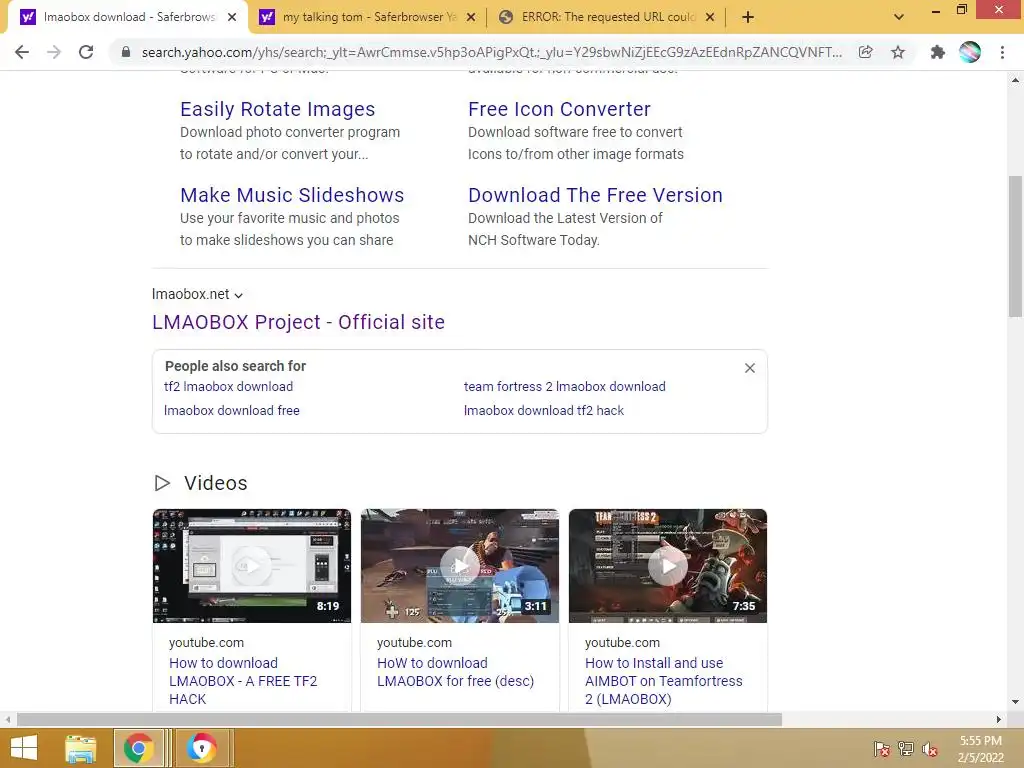Click the forward navigation arrow

pyautogui.click(x=54, y=52)
